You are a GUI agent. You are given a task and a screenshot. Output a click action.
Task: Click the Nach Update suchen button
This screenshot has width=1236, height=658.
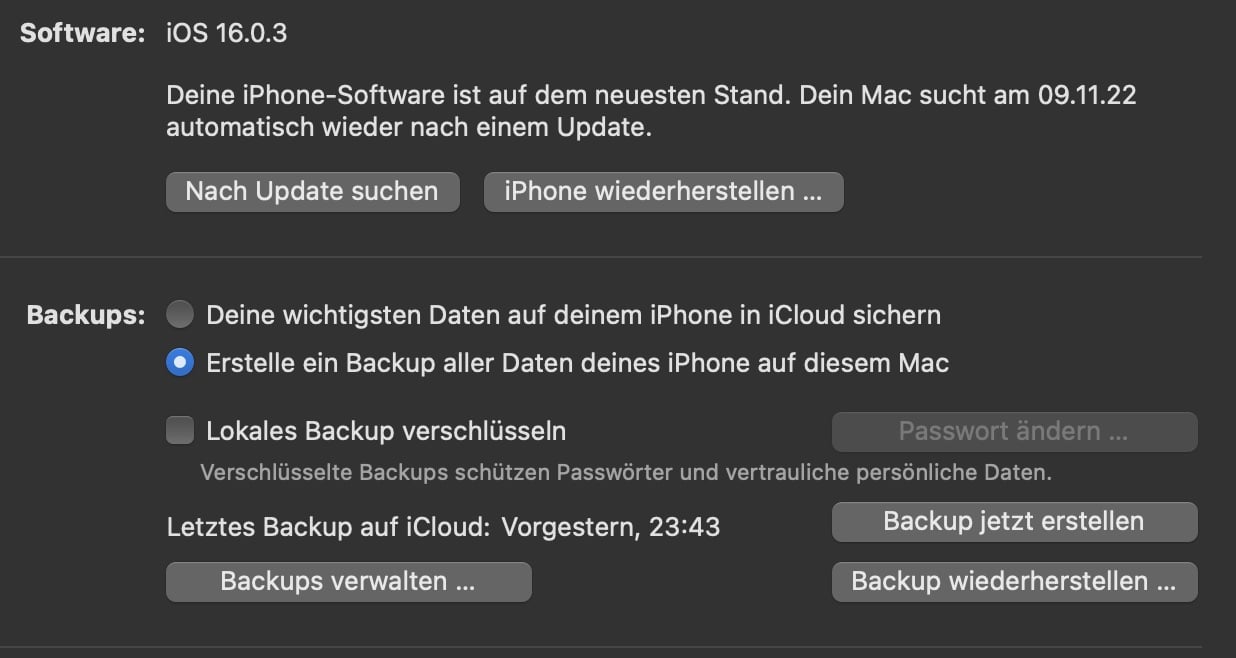pos(312,191)
